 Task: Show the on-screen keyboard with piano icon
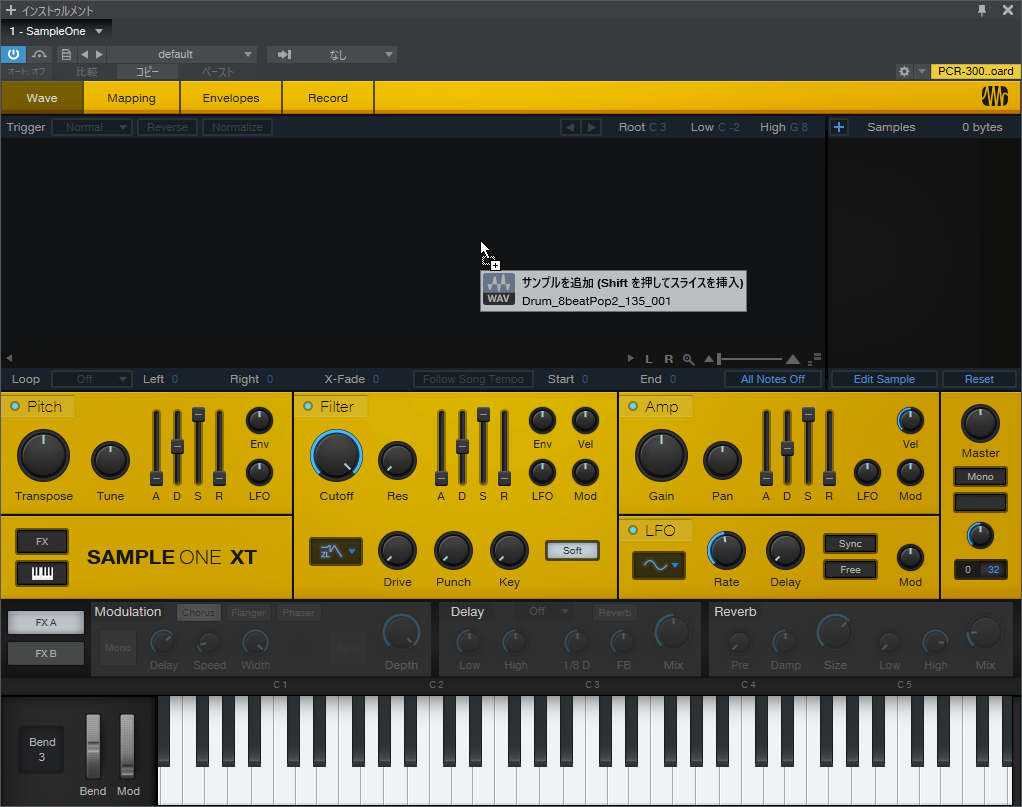coord(42,573)
